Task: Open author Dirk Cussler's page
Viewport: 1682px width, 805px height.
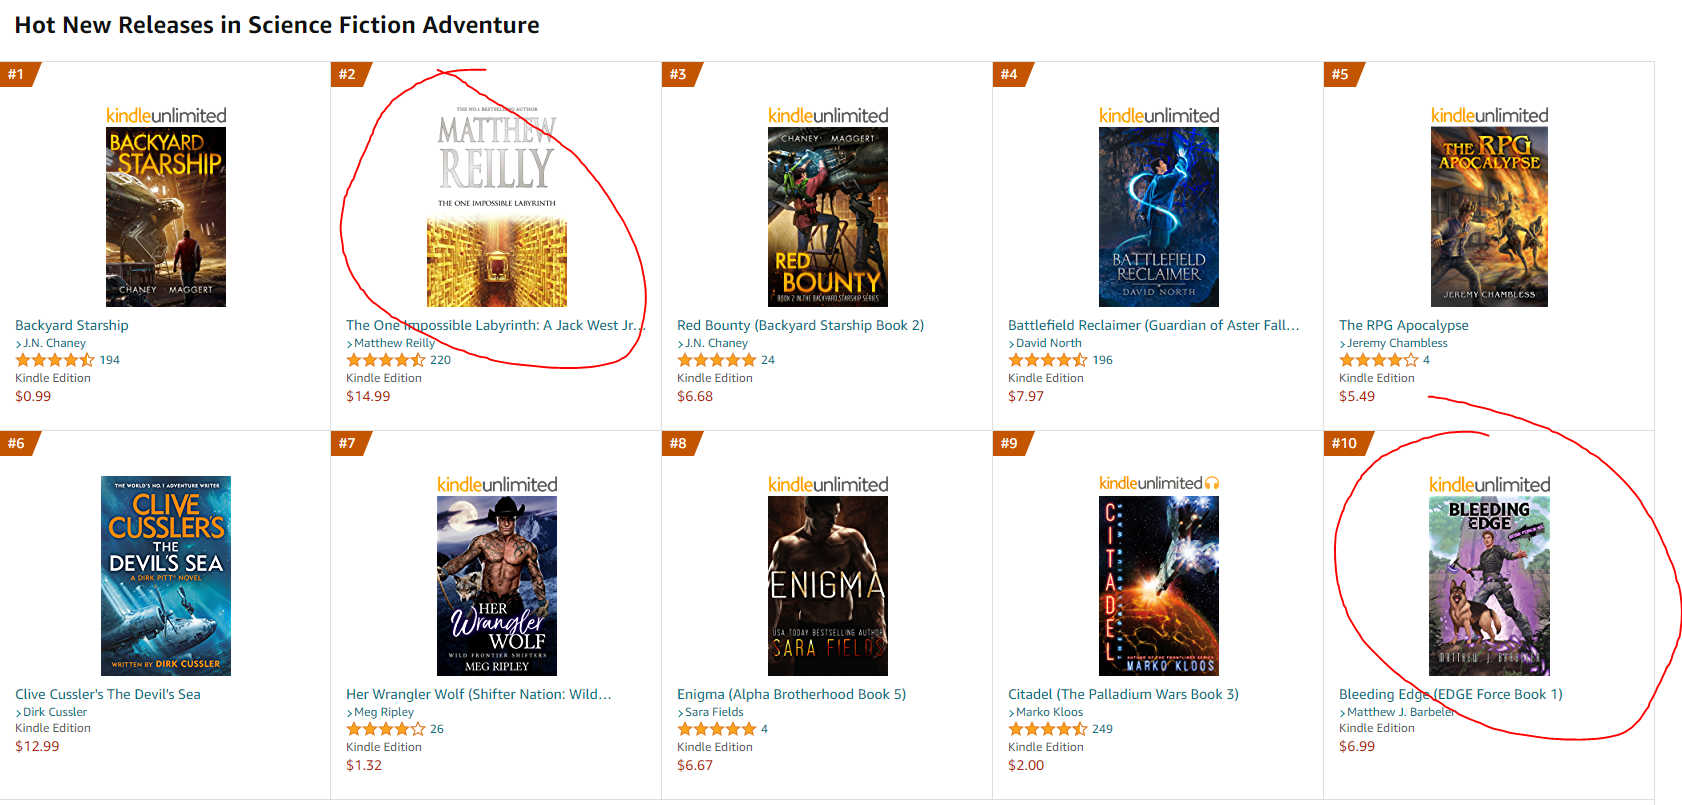Action: pos(55,712)
